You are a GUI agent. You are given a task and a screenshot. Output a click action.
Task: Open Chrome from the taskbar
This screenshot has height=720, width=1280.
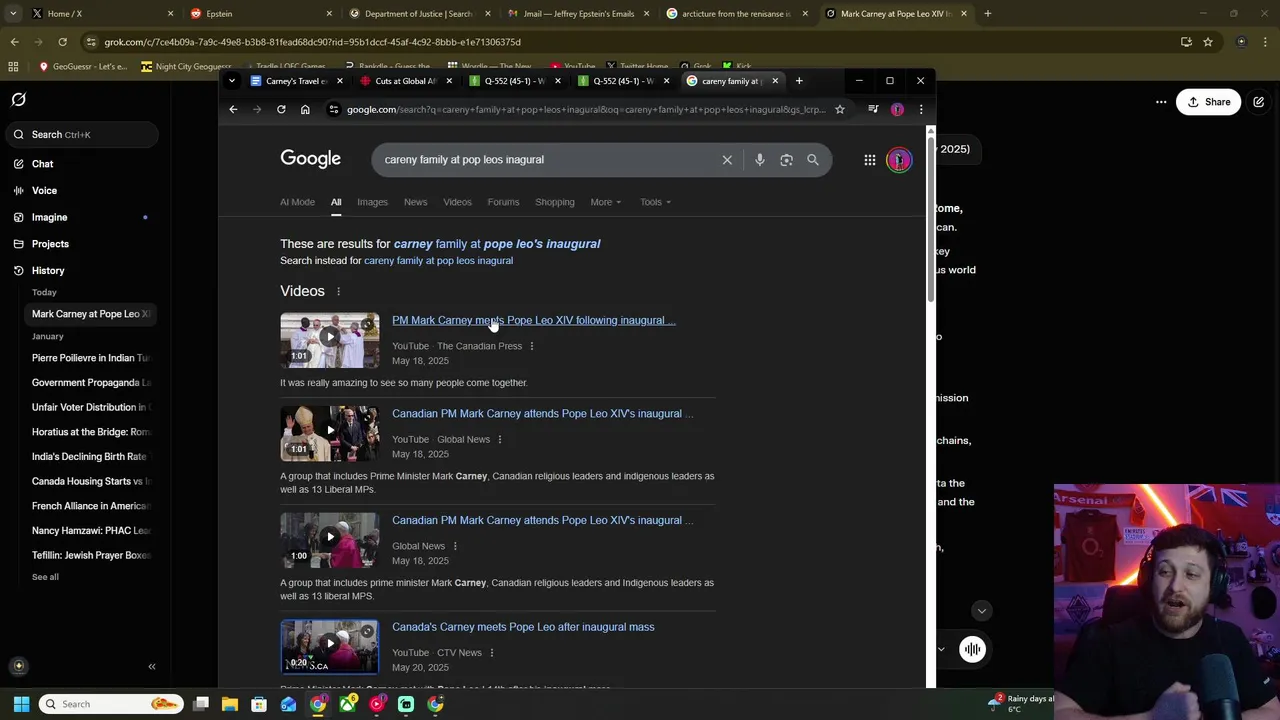tap(318, 704)
